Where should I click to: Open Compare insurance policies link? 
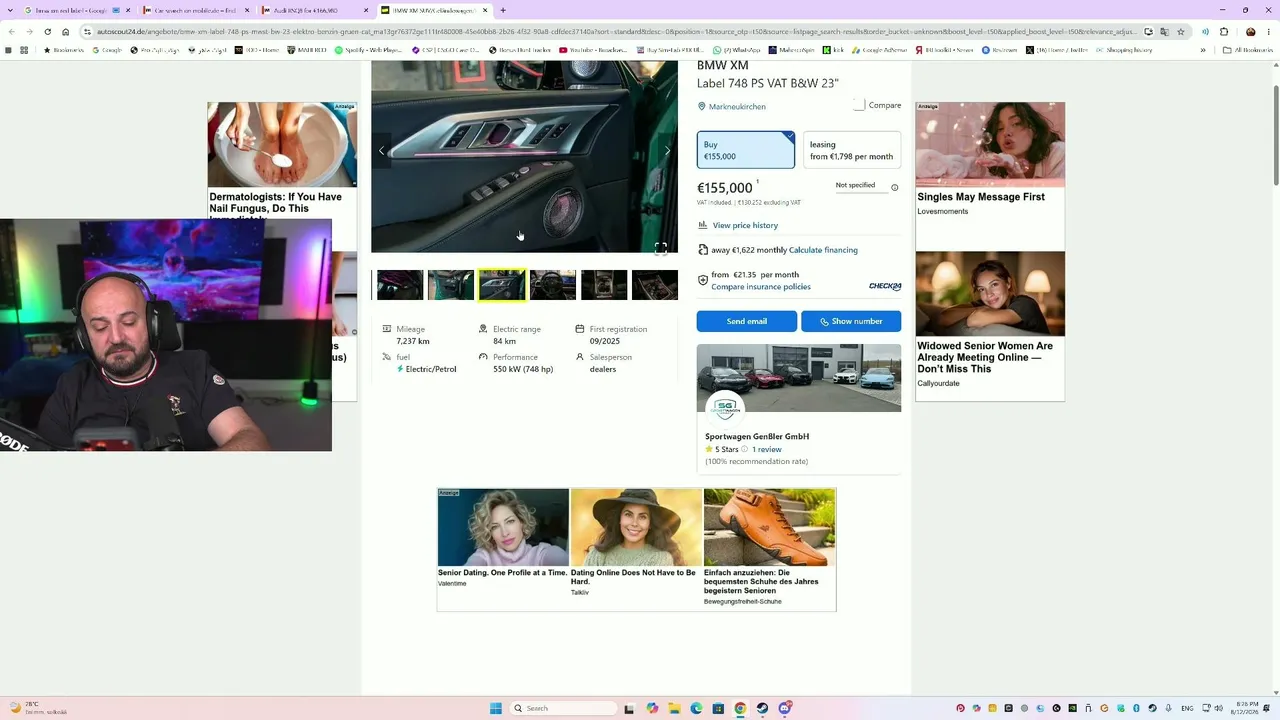[761, 287]
